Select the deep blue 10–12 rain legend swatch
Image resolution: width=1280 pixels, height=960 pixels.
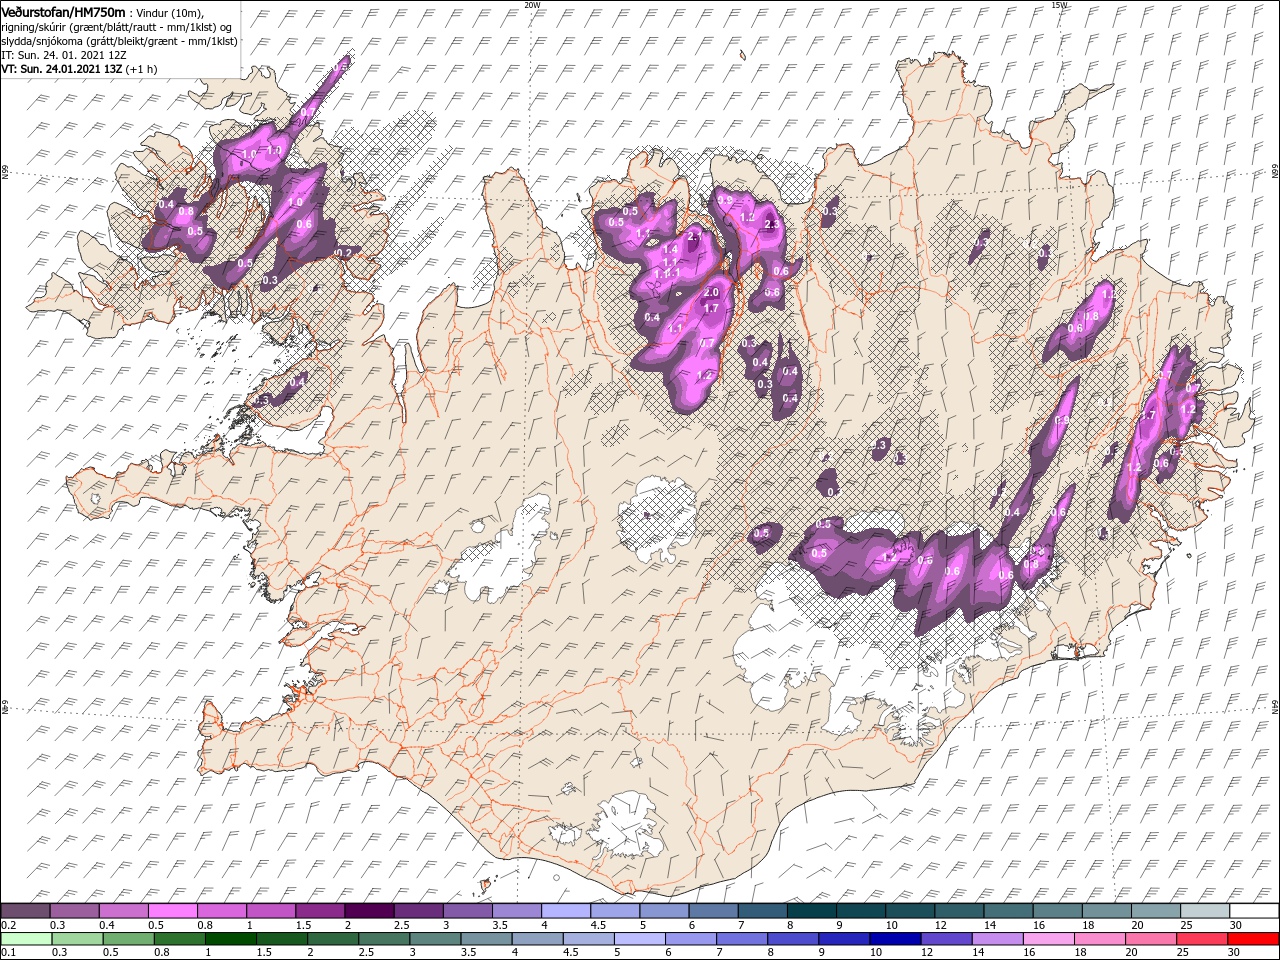click(x=894, y=939)
